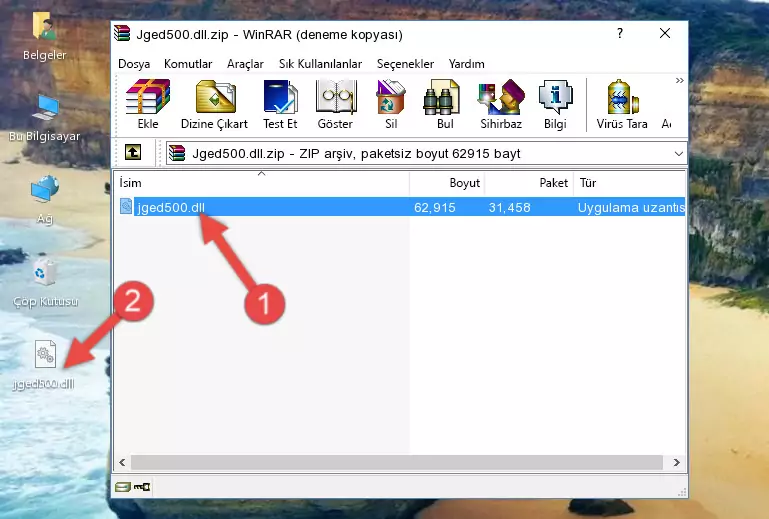Open the archive path dropdown arrow
769x519 pixels.
tap(679, 154)
